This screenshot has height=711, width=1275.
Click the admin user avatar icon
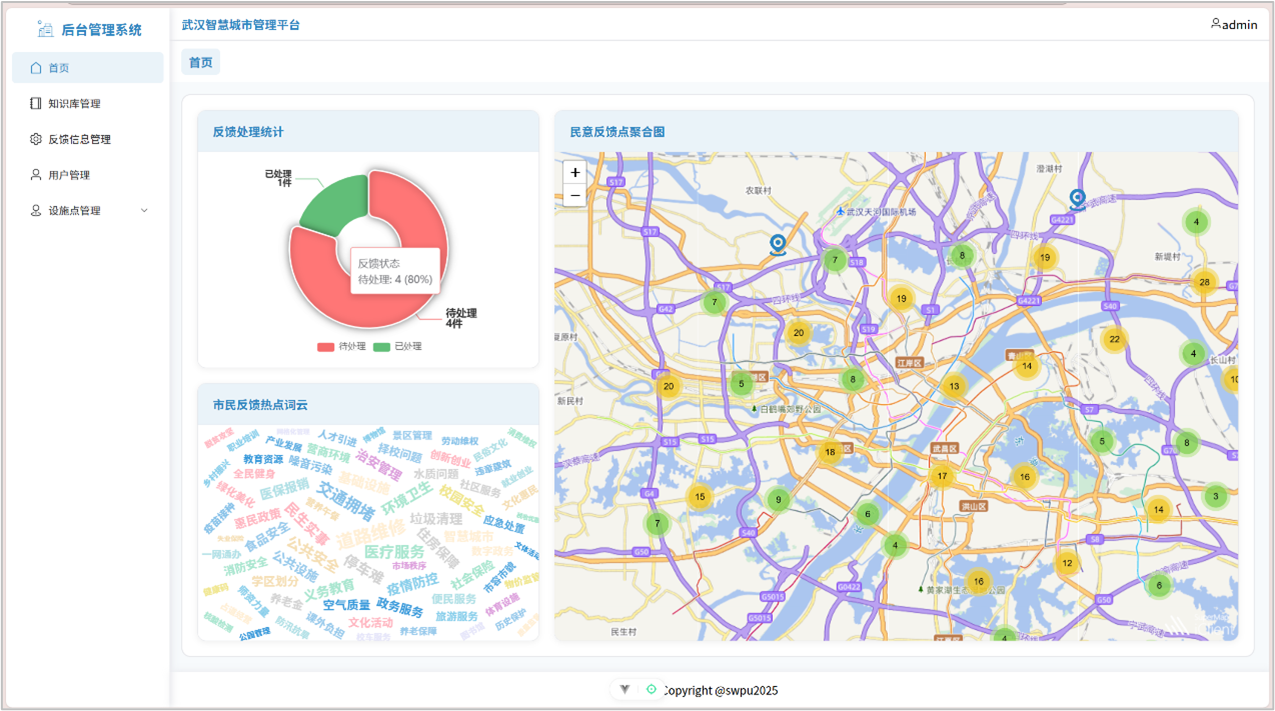(x=1215, y=24)
